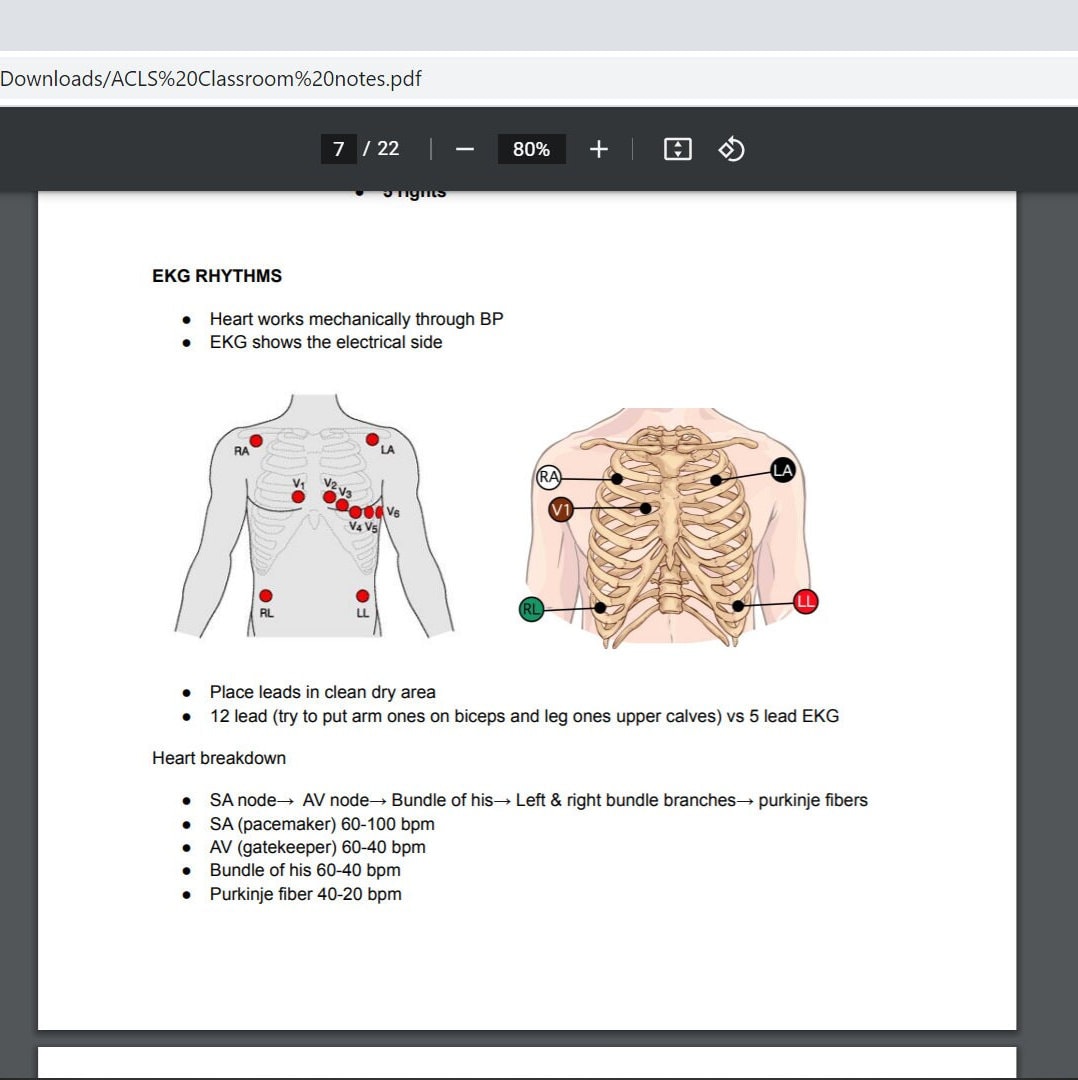Click the current zoom level showing 80%
Viewport: 1078px width, 1080px height.
[531, 148]
